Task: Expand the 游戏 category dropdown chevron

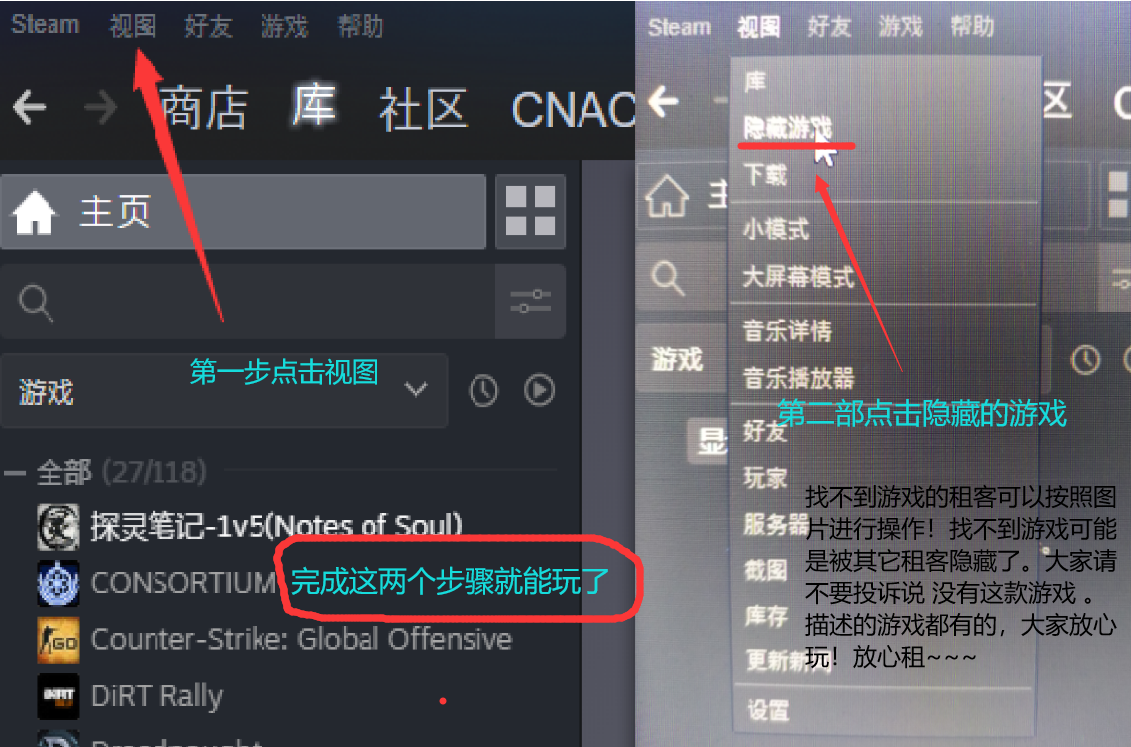Action: tap(415, 390)
